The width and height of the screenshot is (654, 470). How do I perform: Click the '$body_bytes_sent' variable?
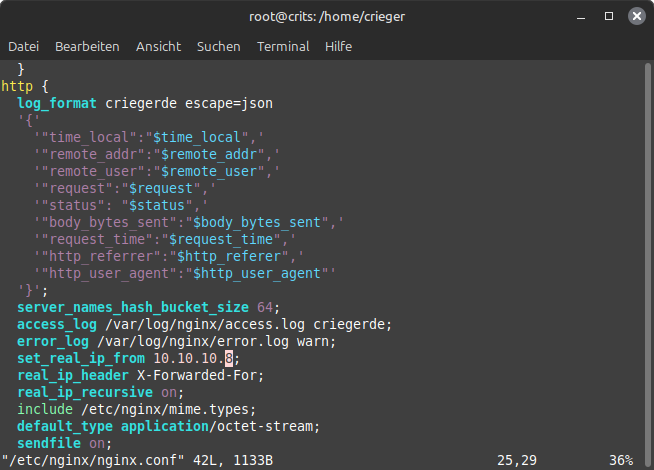pos(257,222)
